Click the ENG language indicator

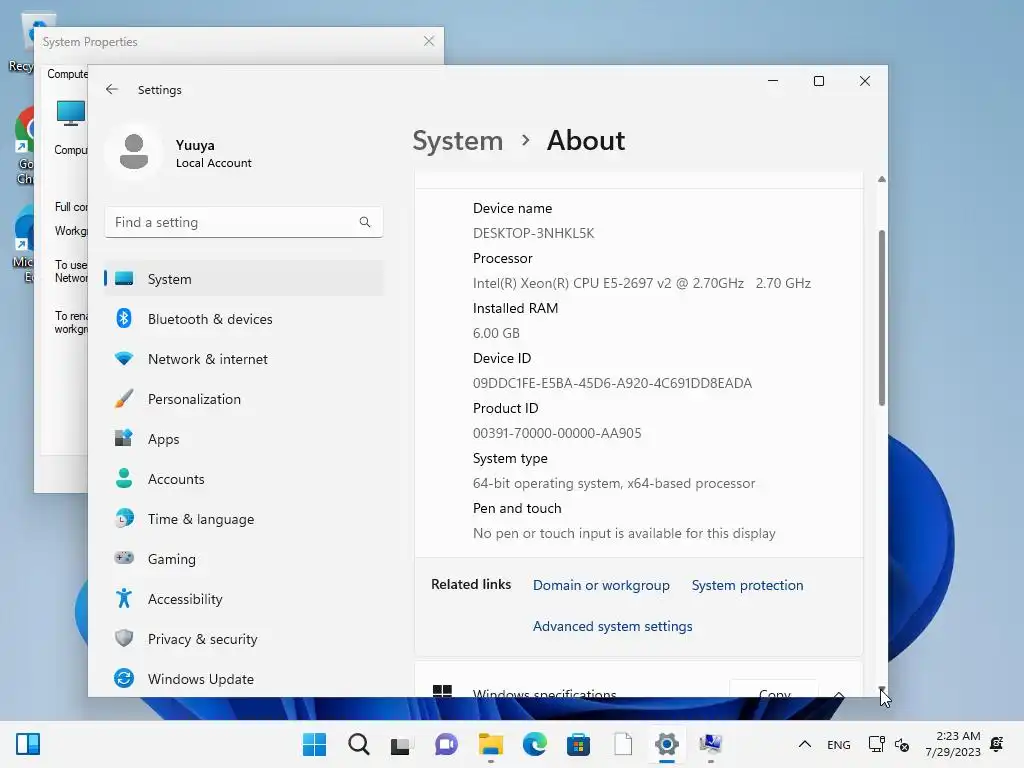click(x=839, y=744)
